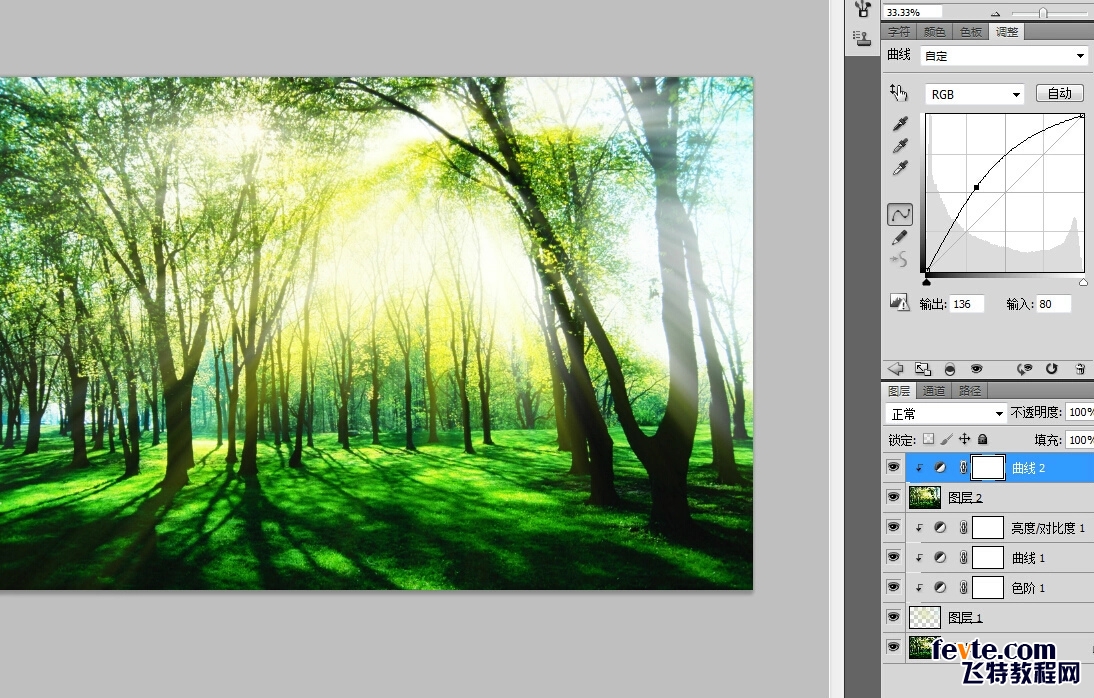The image size is (1094, 698).
Task: Switch to the 通道 tab
Action: 934,391
